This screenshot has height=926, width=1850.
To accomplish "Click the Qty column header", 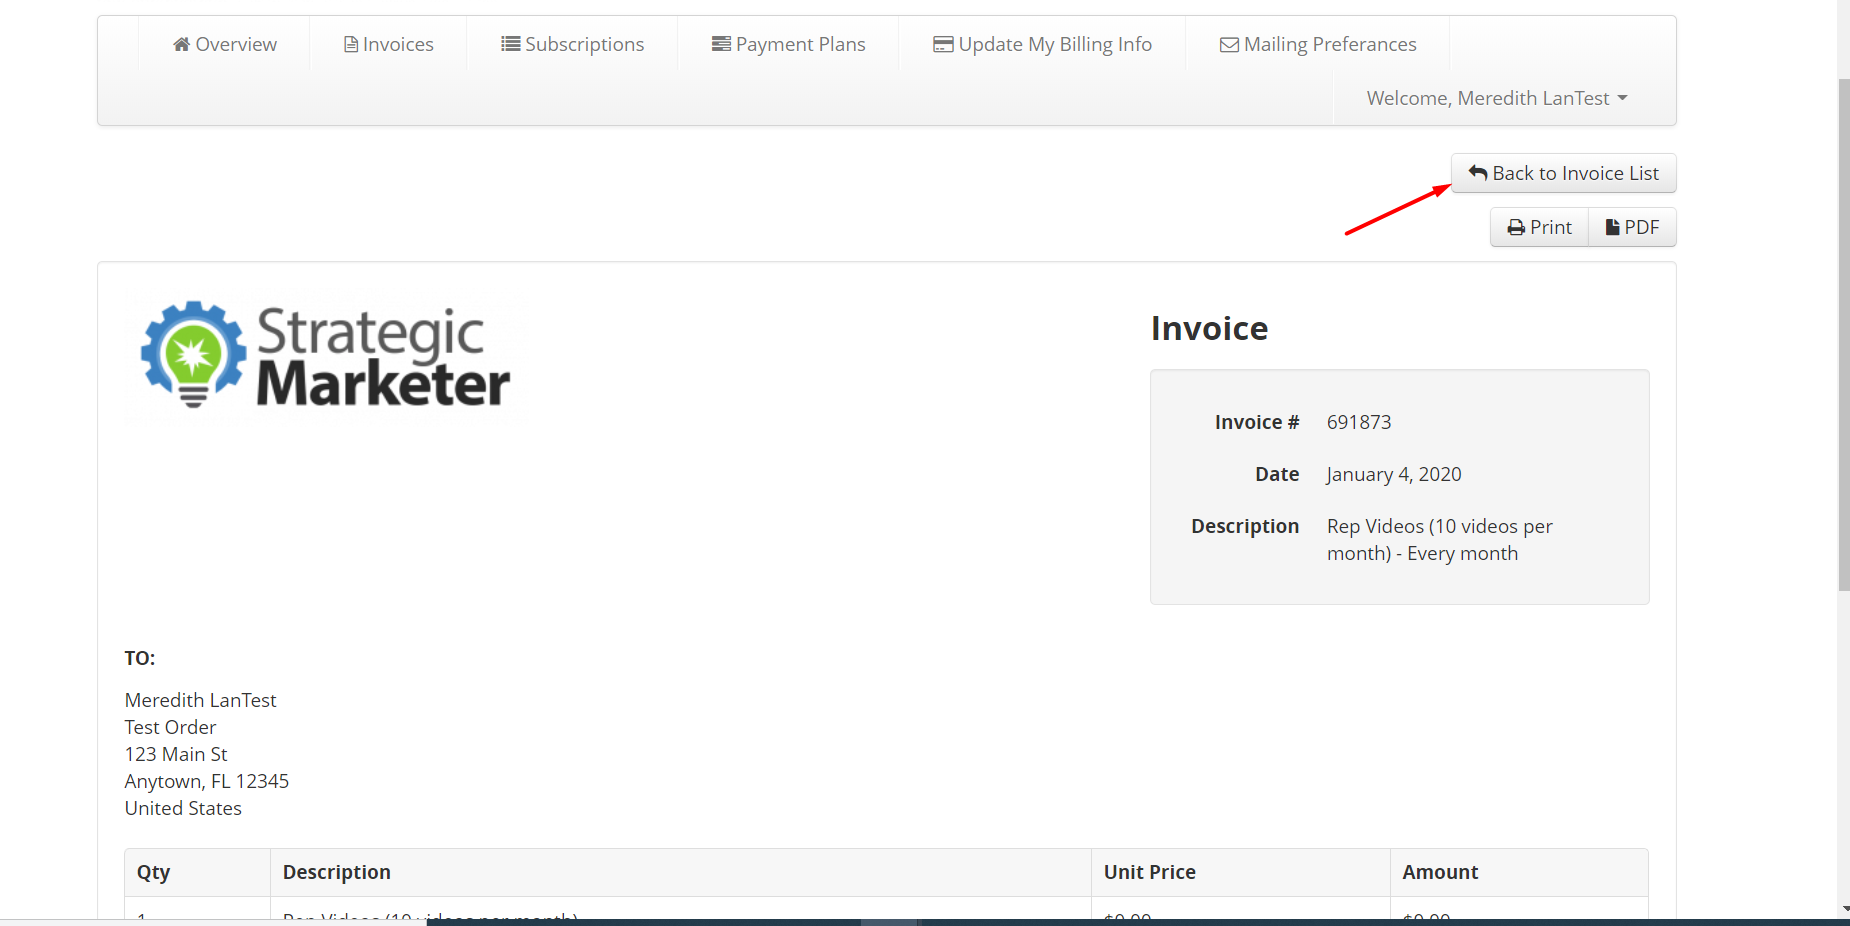I will pyautogui.click(x=153, y=872).
